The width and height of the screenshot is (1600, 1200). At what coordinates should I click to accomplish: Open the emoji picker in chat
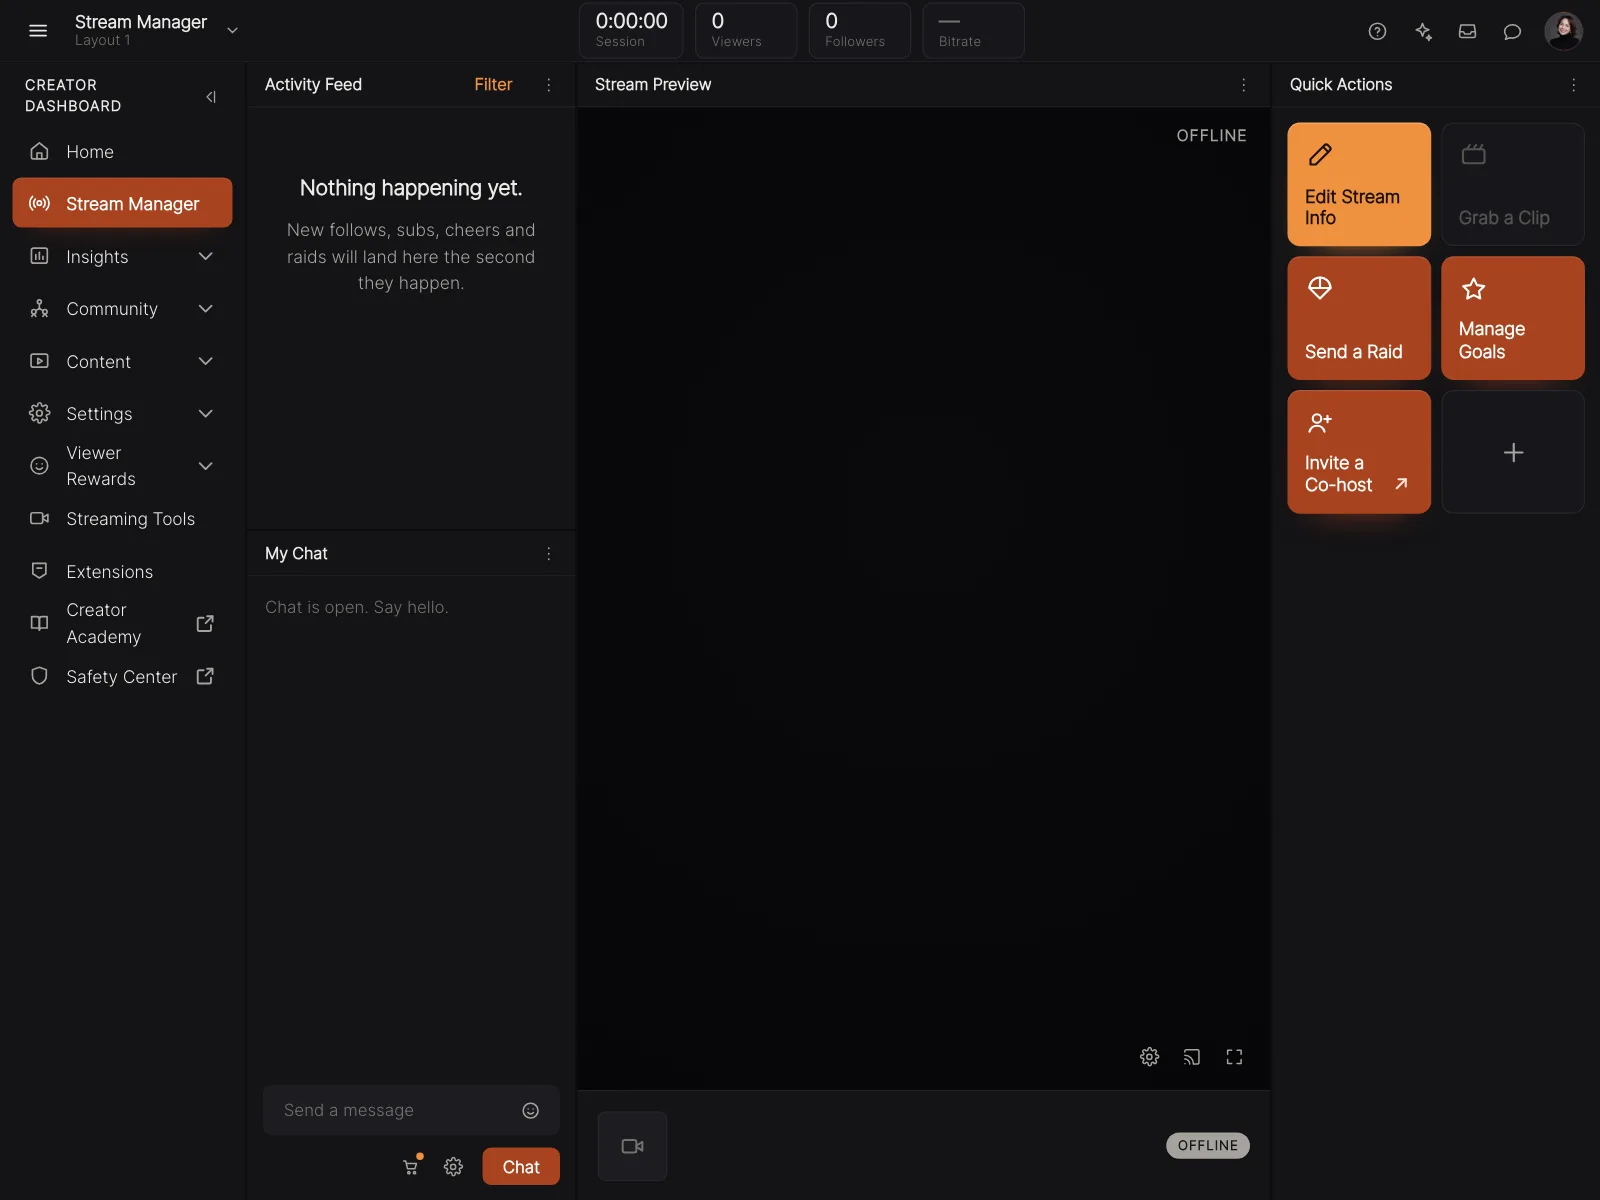[x=531, y=1110]
